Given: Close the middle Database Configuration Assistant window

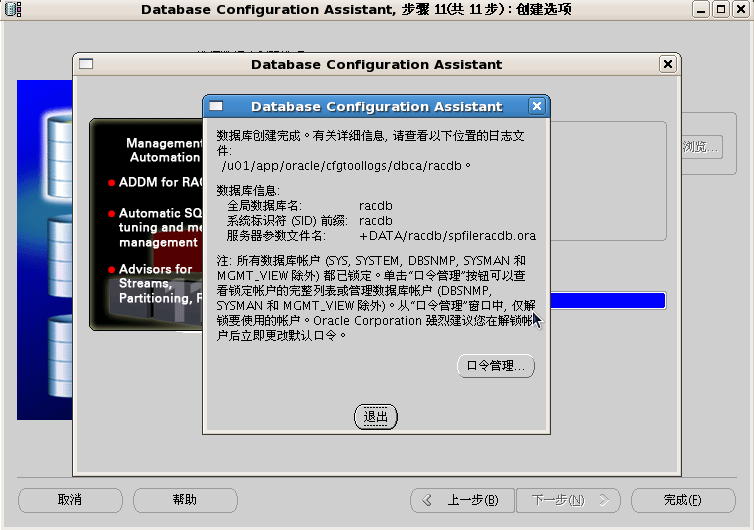Looking at the screenshot, I should [x=667, y=64].
